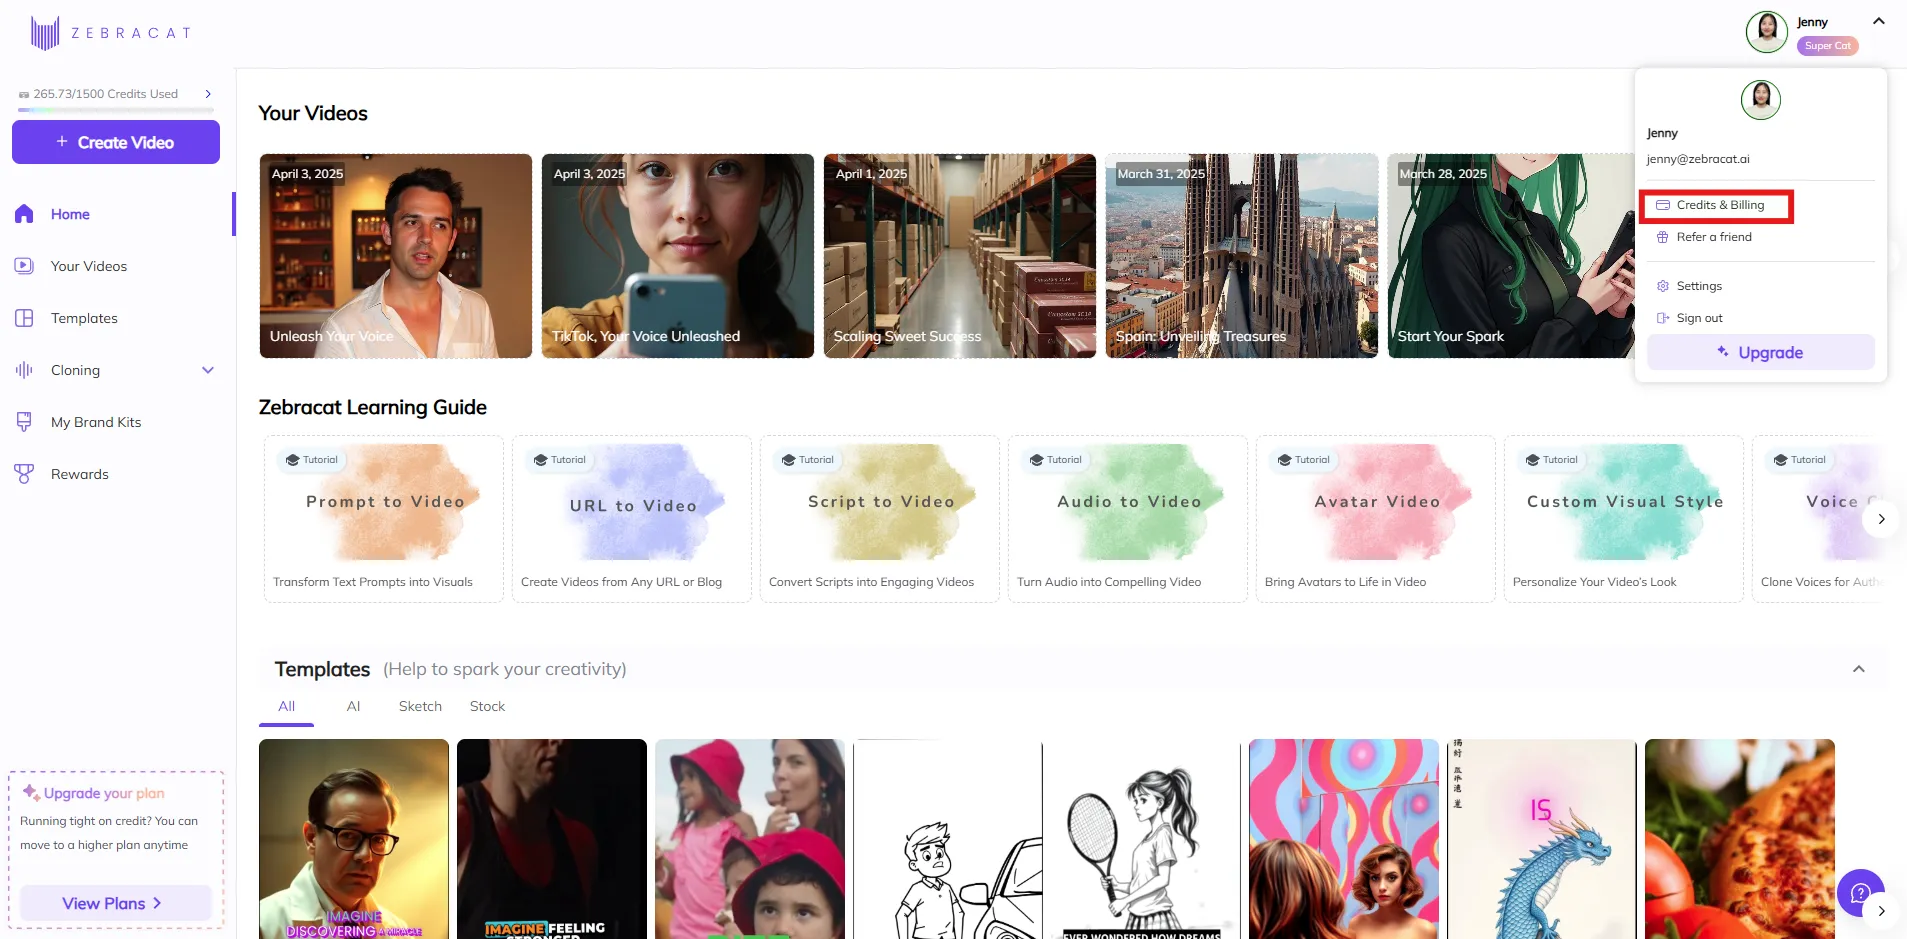Show next Learning Guide cards with arrow
This screenshot has height=939, width=1907.
point(1881,519)
